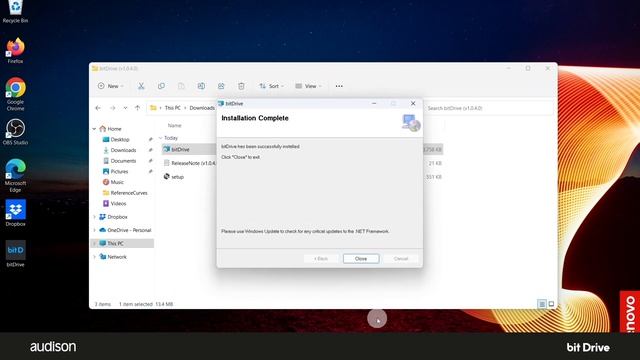Click the Share icon in Explorer toolbar

click(221, 86)
